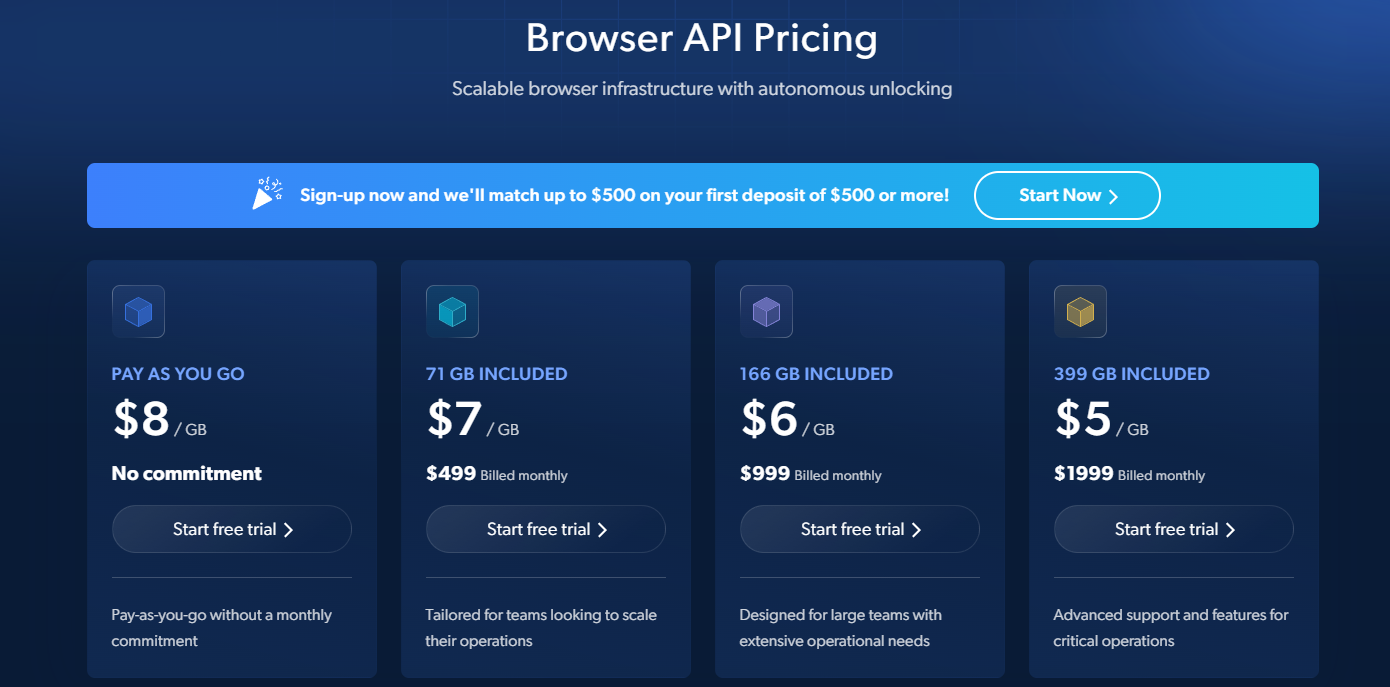This screenshot has width=1390, height=687.
Task: Select the 71 GB INCLUDED plan heading
Action: tap(497, 374)
